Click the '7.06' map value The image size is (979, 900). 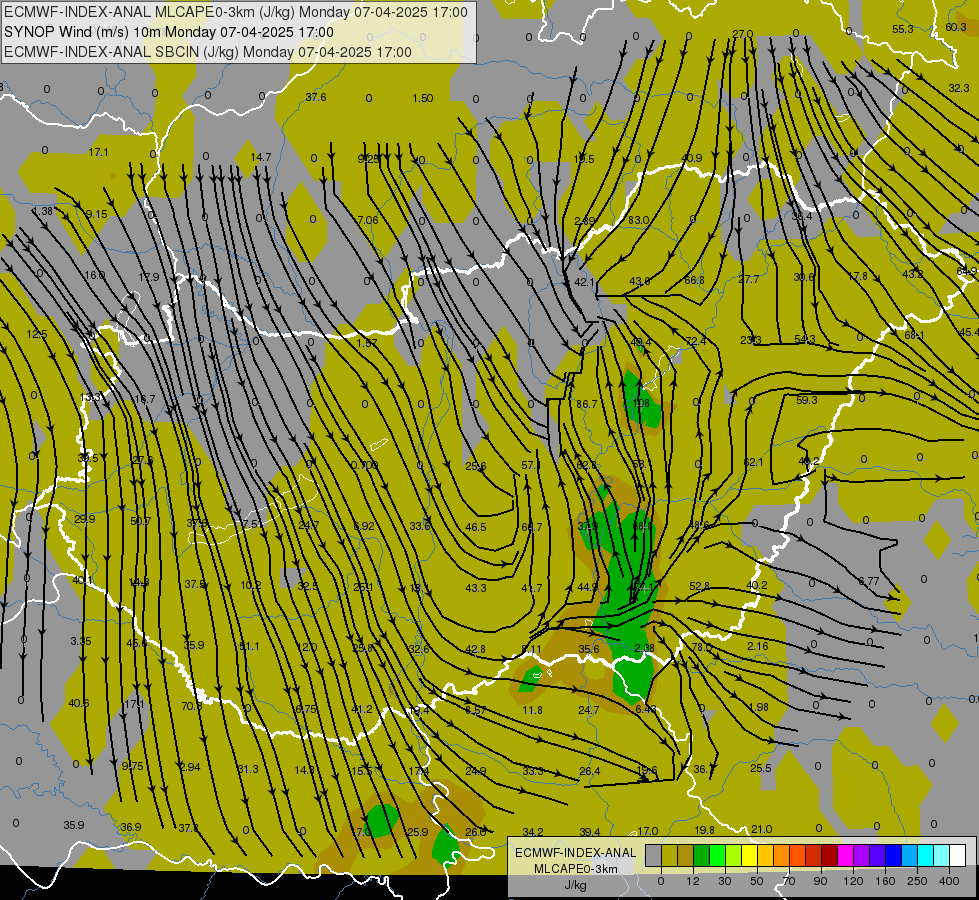(368, 220)
